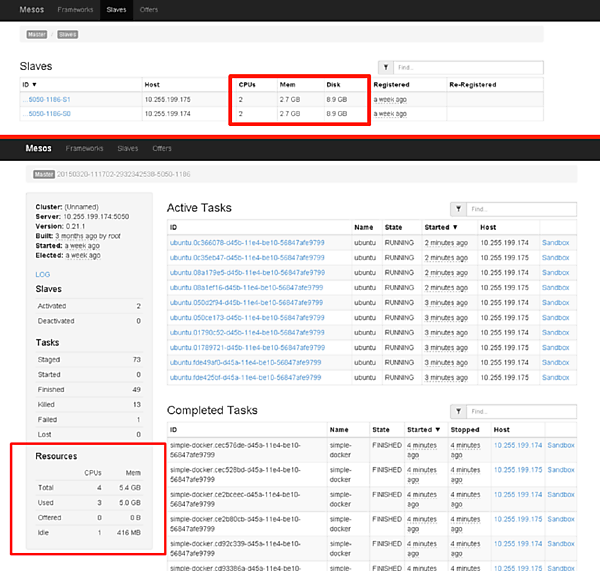This screenshot has width=600, height=571.
Task: Open the LOG link in the cluster sidebar
Action: pyautogui.click(x=42, y=273)
